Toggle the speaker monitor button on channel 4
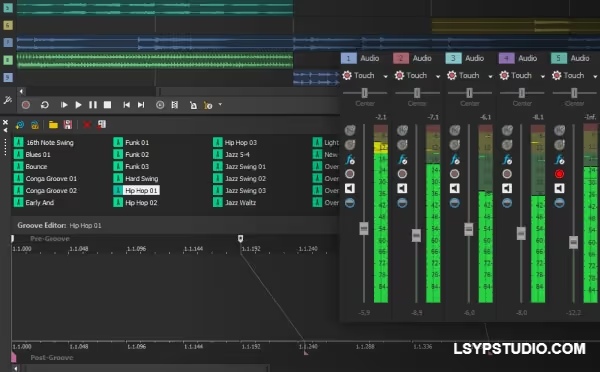This screenshot has width=600, height=372. [x=507, y=188]
